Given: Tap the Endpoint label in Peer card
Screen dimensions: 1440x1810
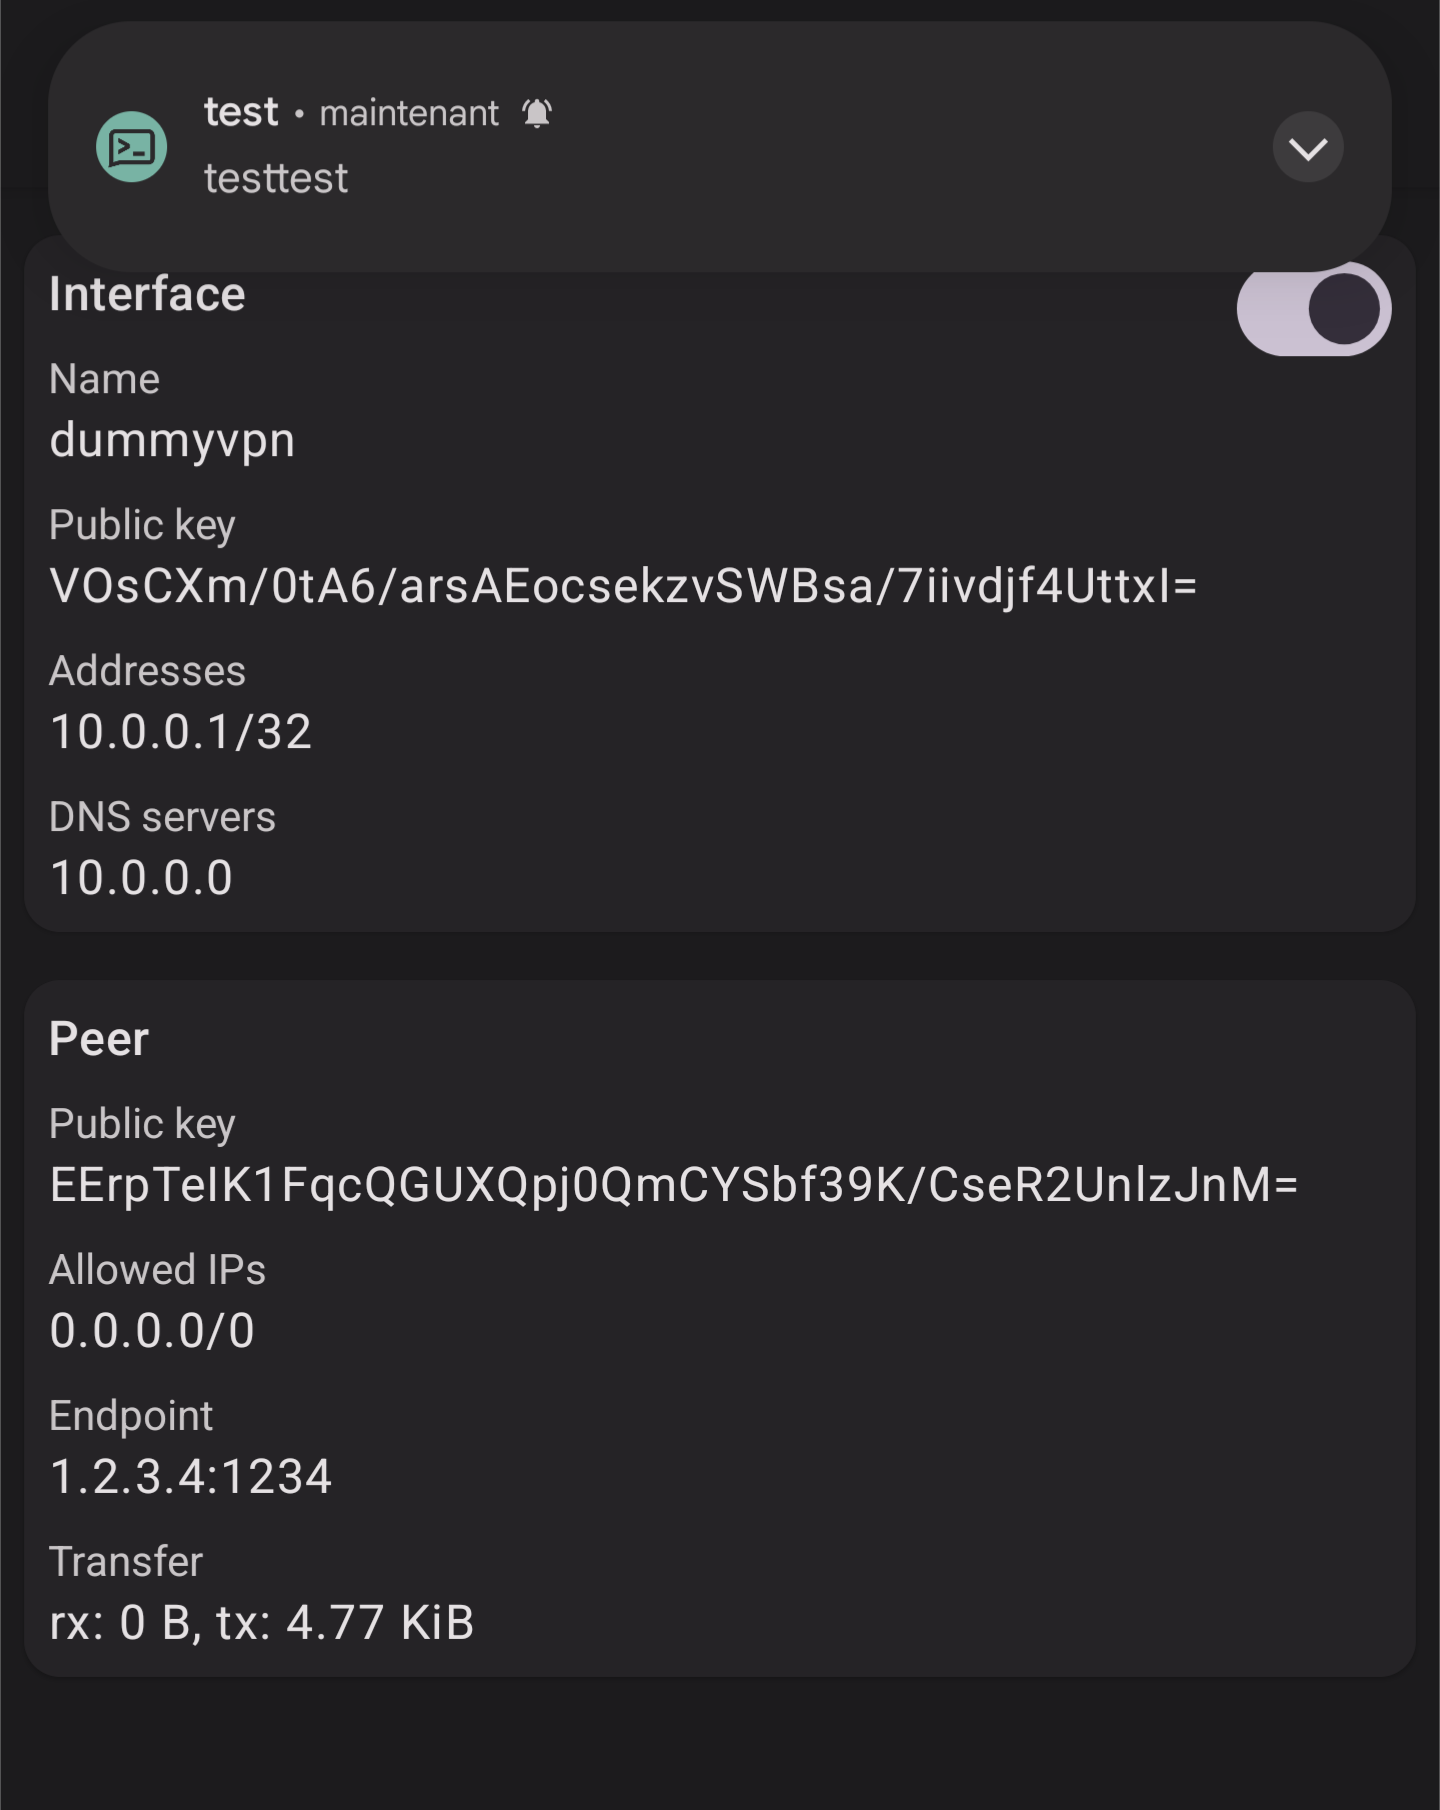Looking at the screenshot, I should [x=131, y=1417].
